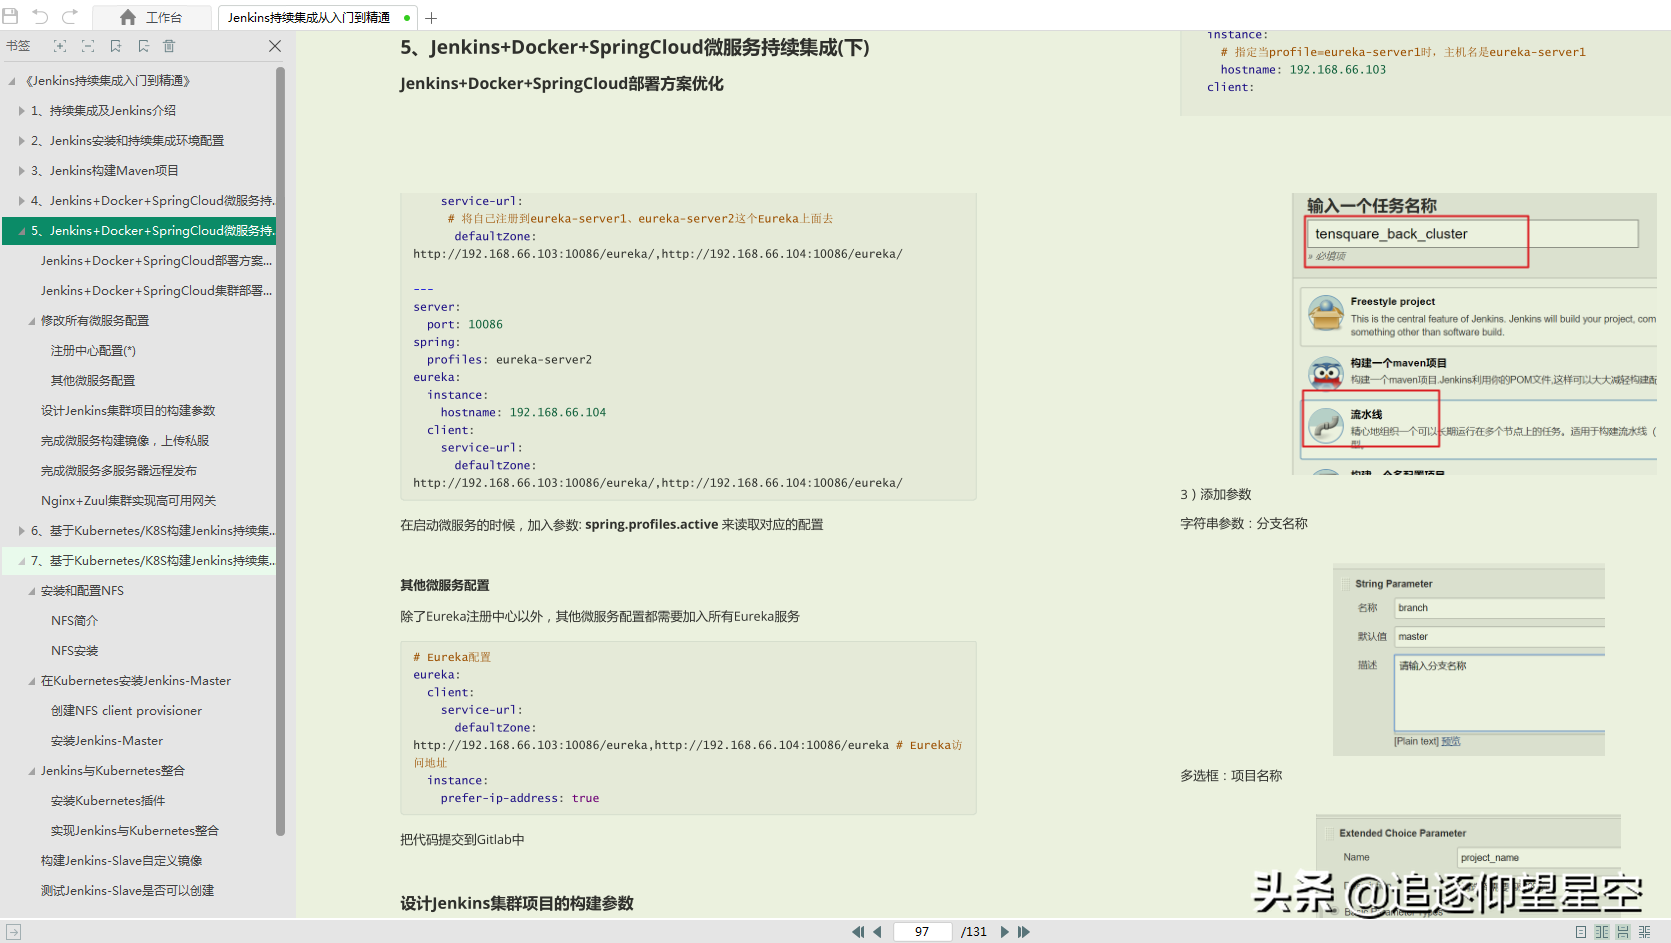
Task: Open bookmark 构建Jenkins-Slave自定义镜像
Action: coord(121,861)
